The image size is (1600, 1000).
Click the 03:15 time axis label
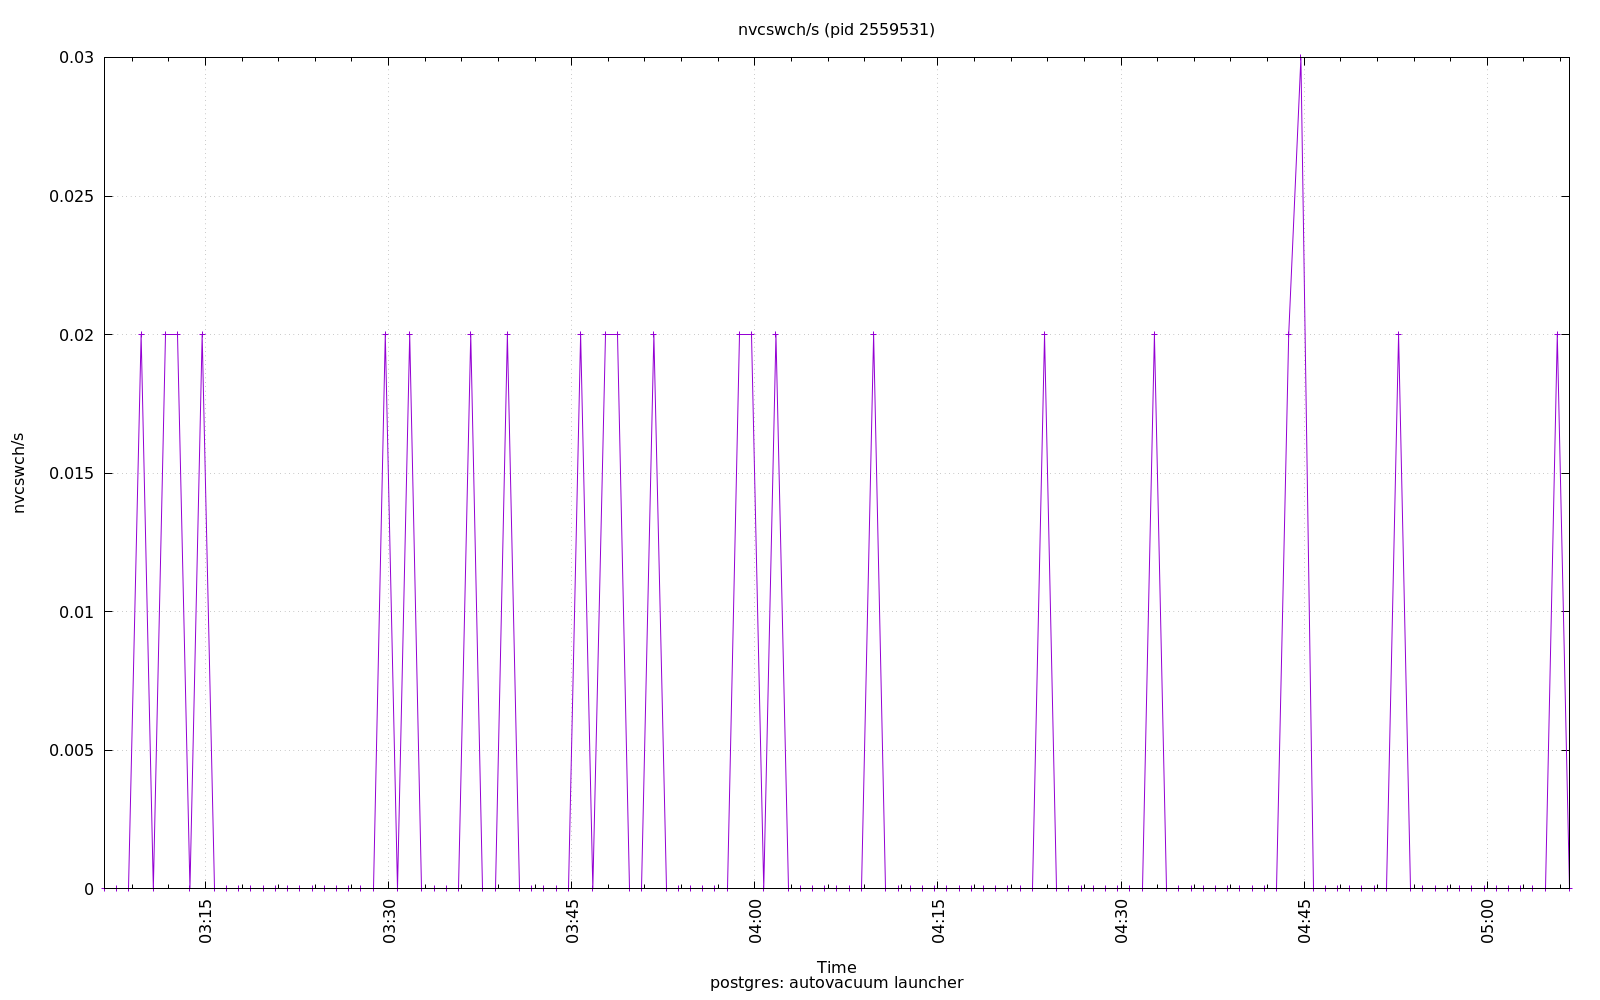tap(206, 921)
